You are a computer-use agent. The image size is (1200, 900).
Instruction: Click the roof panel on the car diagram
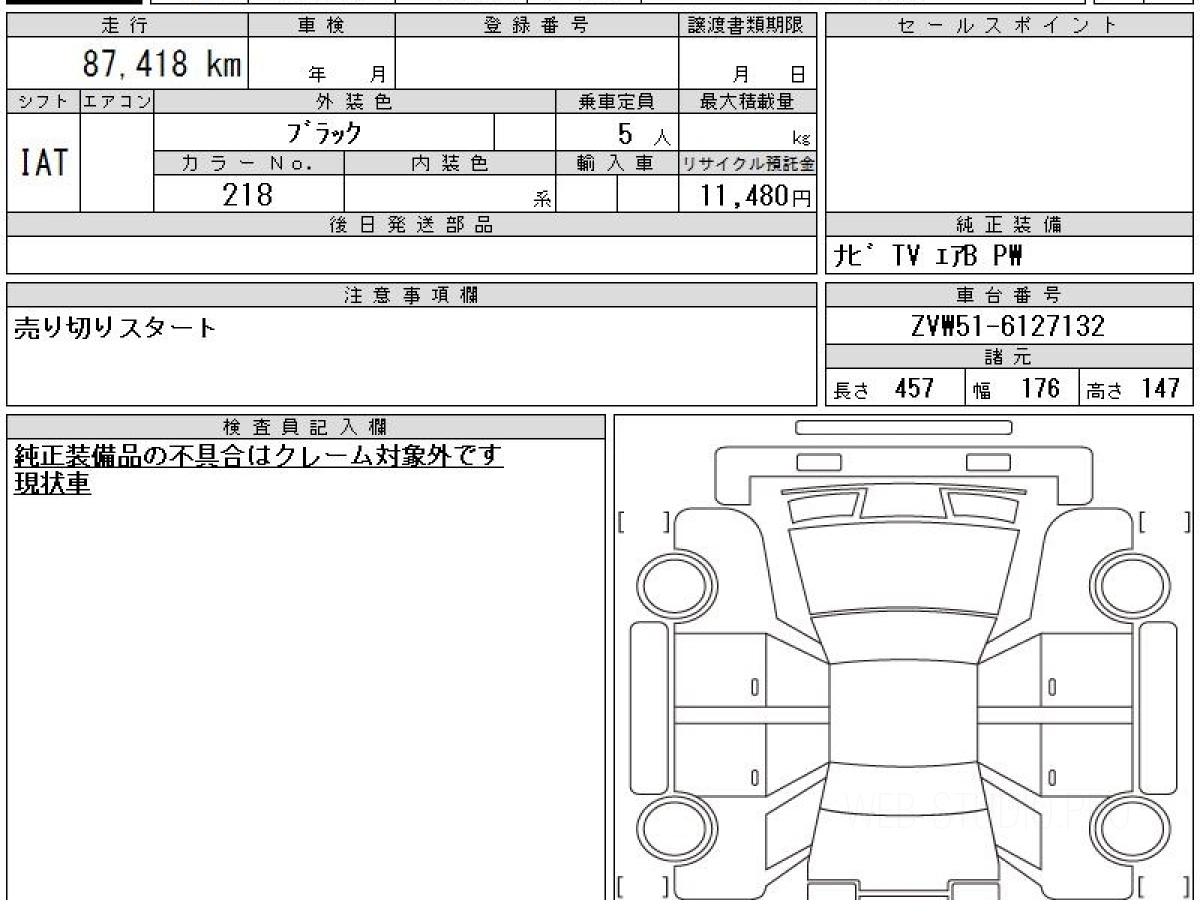coord(904,711)
